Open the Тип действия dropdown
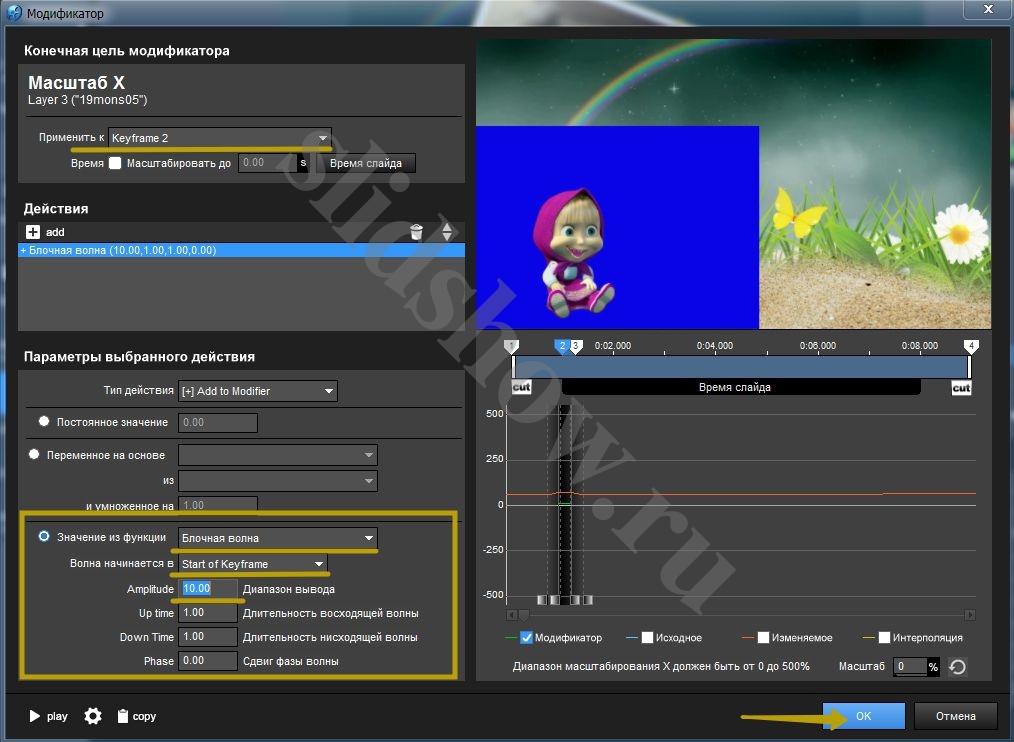The height and width of the screenshot is (742, 1014). coord(257,391)
